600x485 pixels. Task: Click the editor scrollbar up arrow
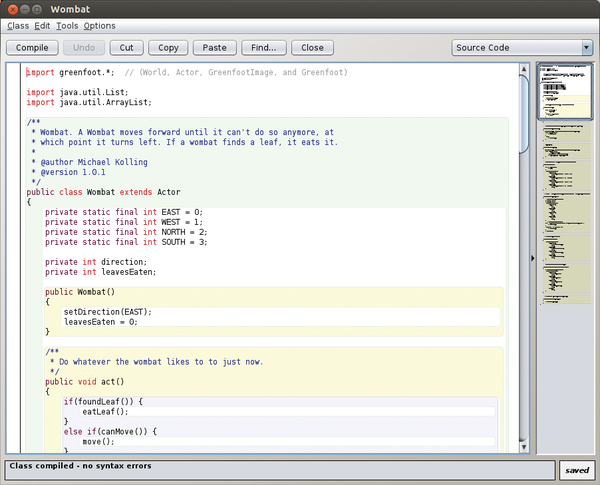pos(523,69)
